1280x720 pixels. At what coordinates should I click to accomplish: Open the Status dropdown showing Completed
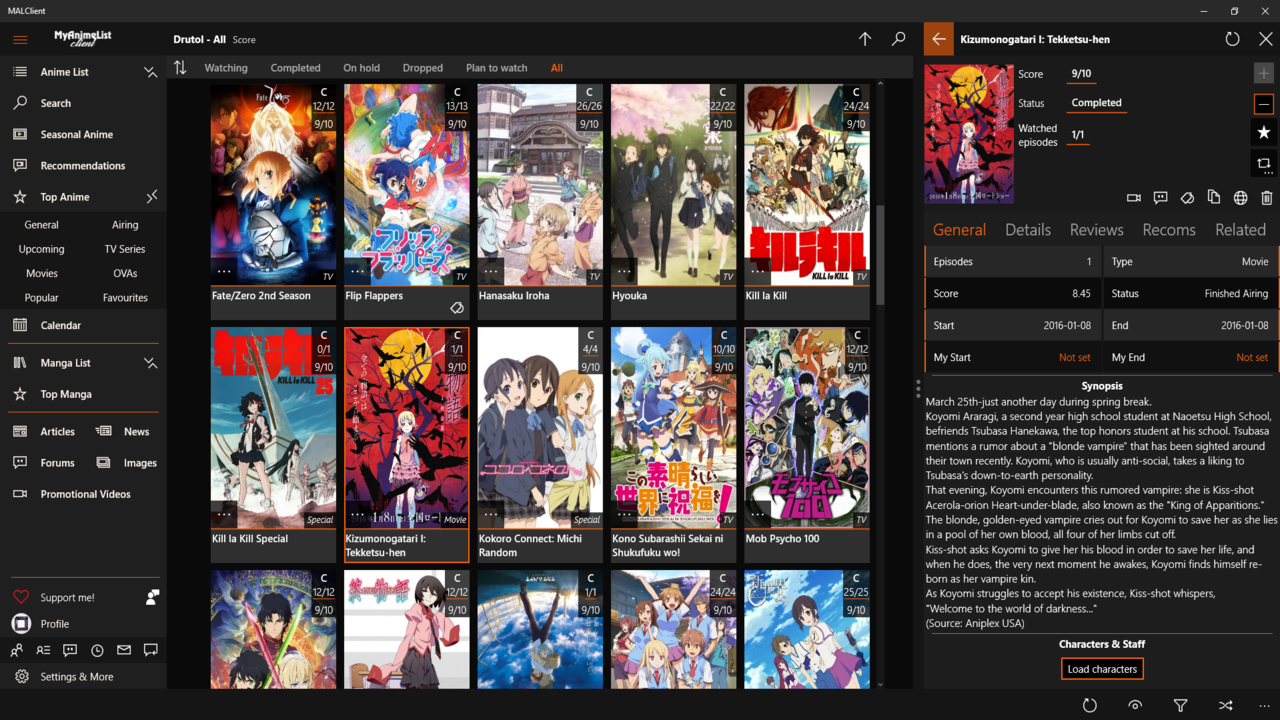[x=1096, y=103]
